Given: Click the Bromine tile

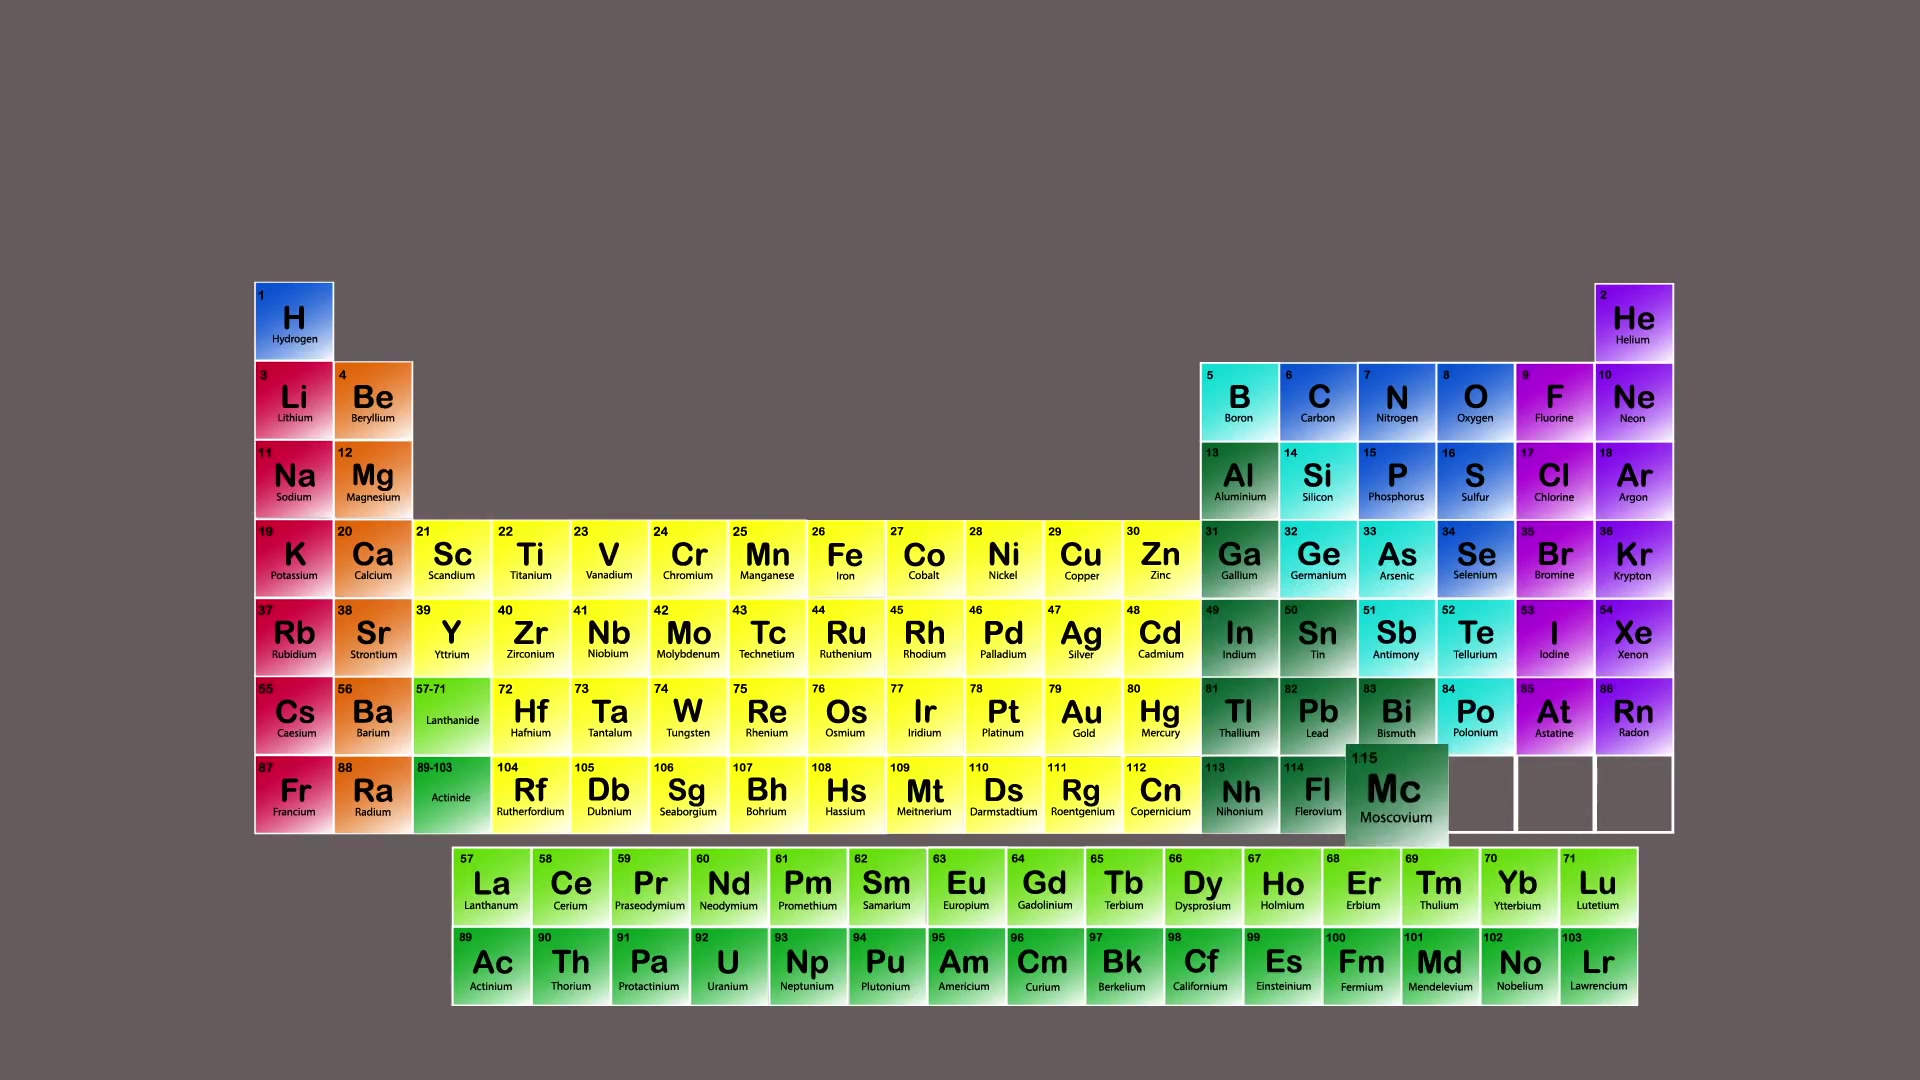Looking at the screenshot, I should coord(1554,558).
